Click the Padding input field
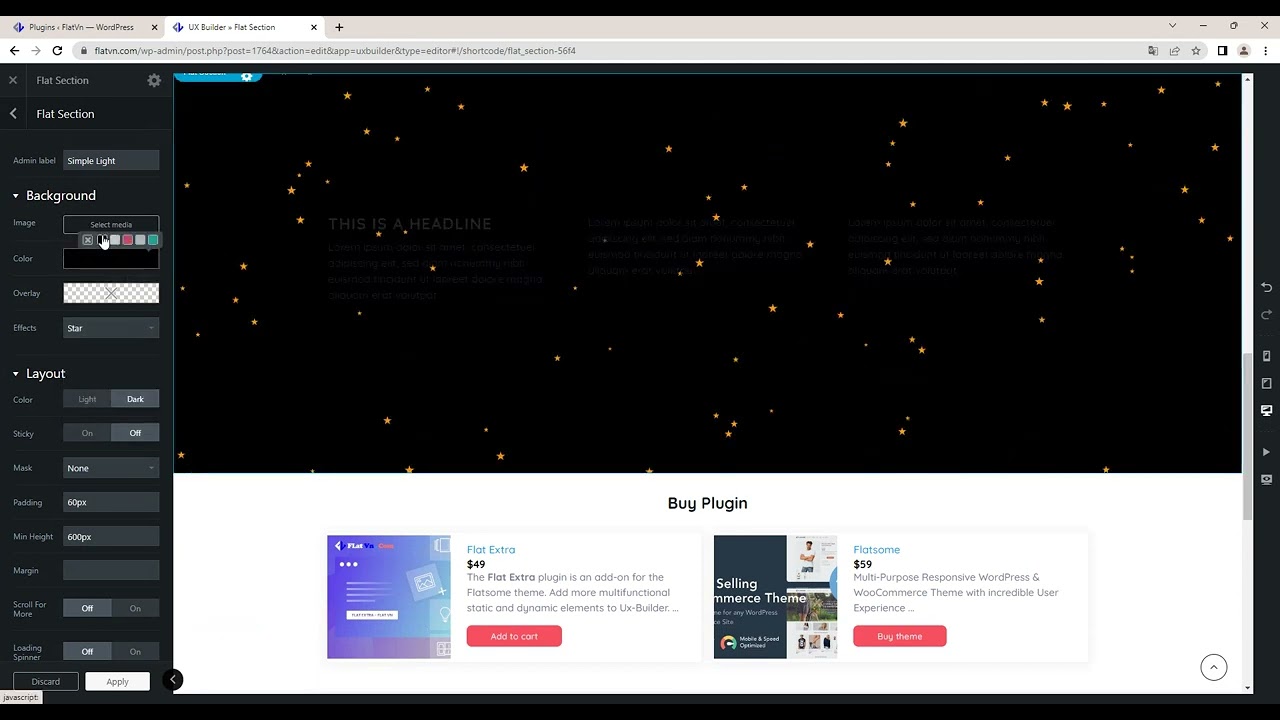 [111, 502]
